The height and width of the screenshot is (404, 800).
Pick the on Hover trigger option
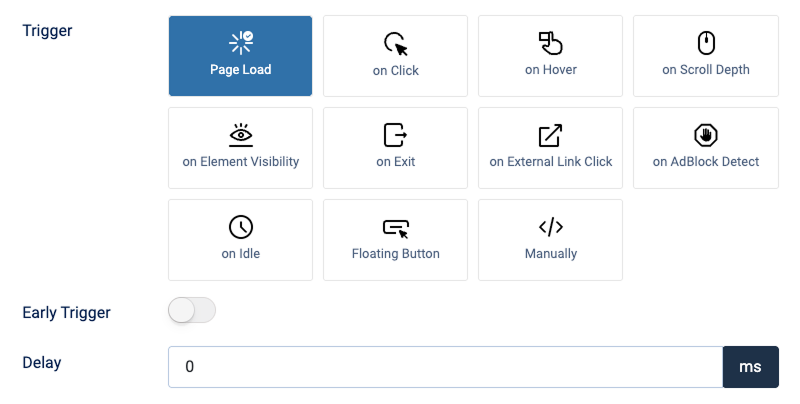tap(551, 56)
